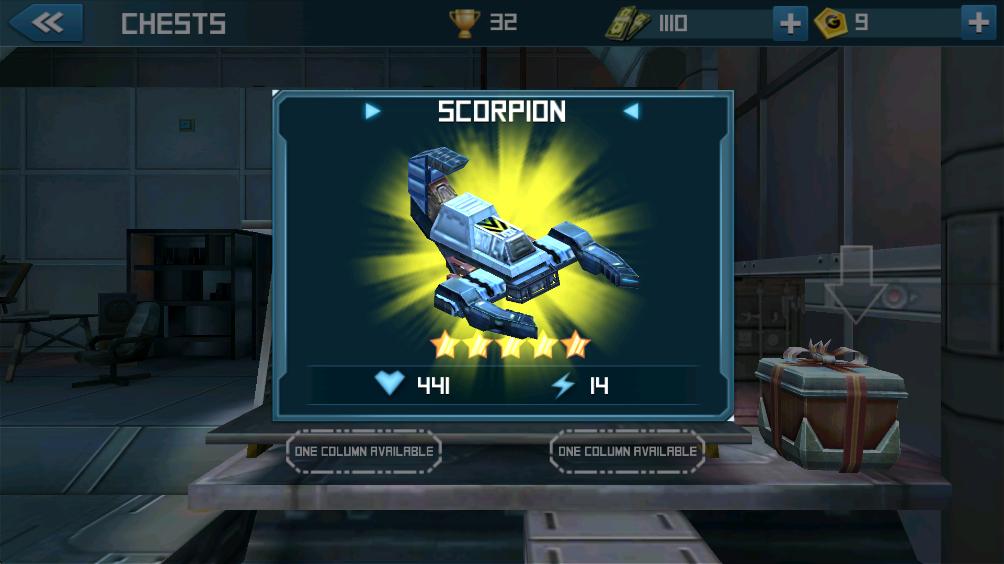Tap right One Column Available slot
The height and width of the screenshot is (564, 1004).
628,451
